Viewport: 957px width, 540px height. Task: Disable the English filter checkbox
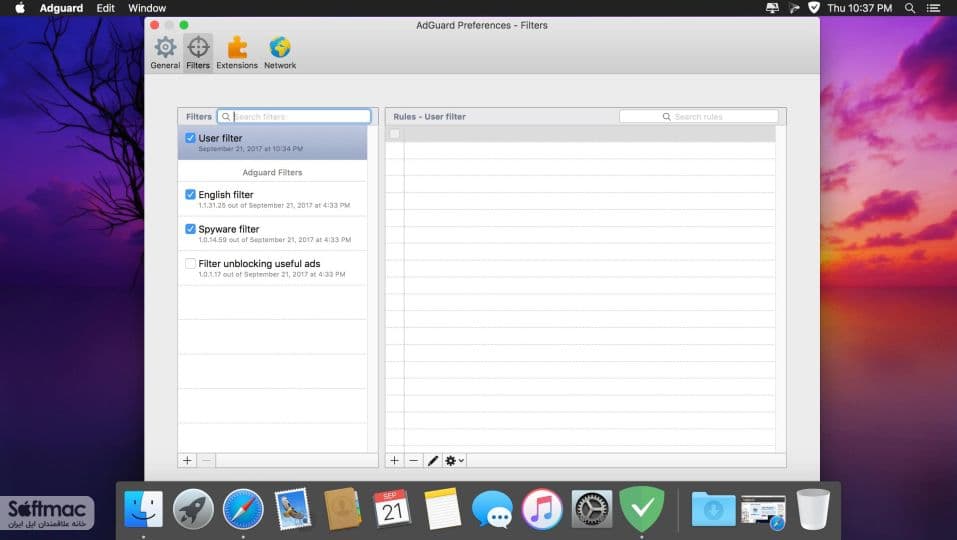tap(190, 195)
